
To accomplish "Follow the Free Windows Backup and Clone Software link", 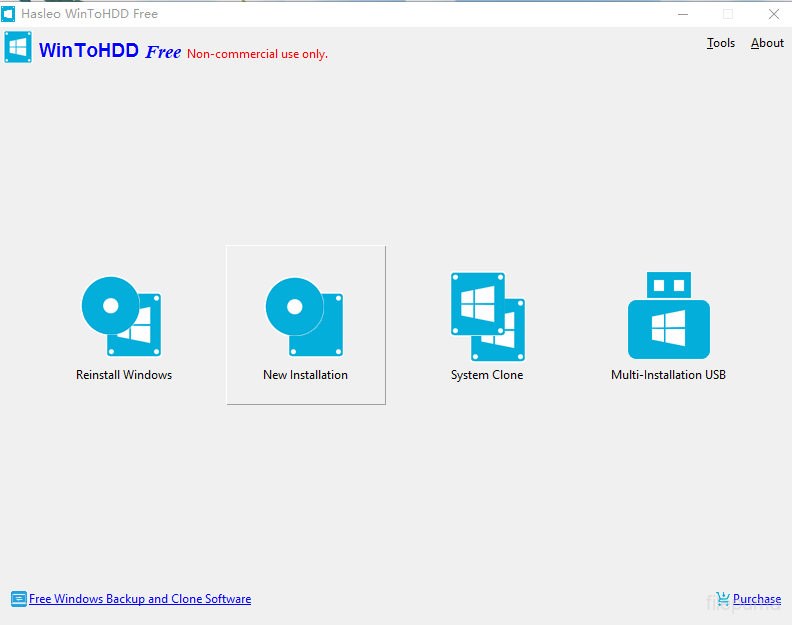I will coord(140,599).
